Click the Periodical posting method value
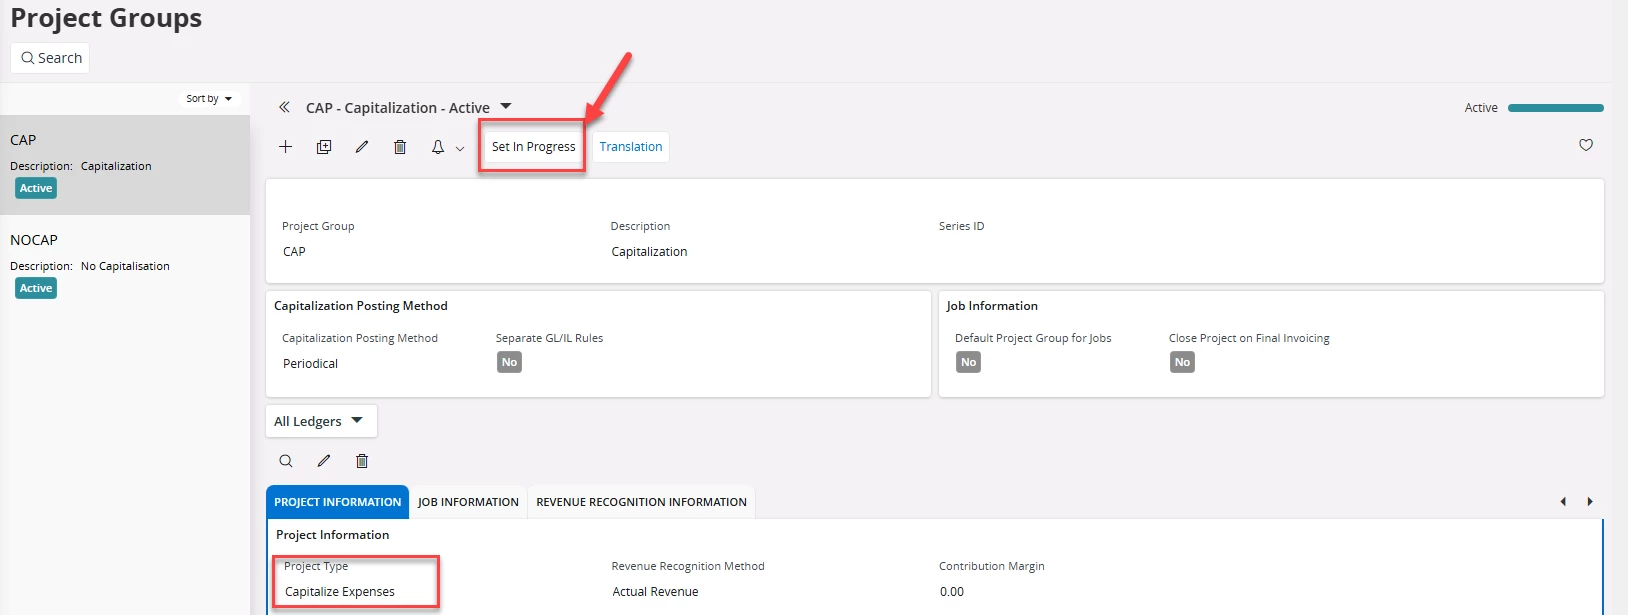Screen dimensions: 1628x615 click(310, 364)
